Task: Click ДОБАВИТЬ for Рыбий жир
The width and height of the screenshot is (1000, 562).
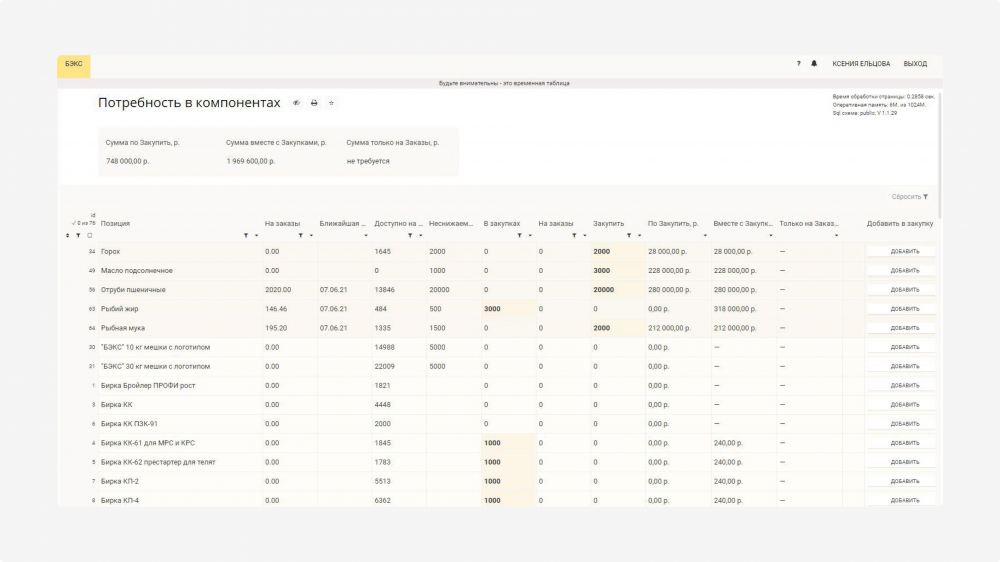Action: (x=901, y=309)
